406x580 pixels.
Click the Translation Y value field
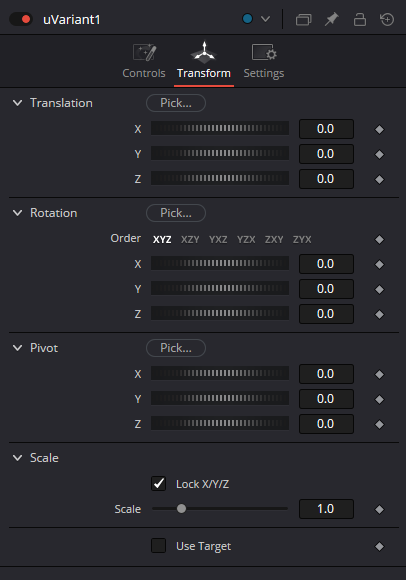pyautogui.click(x=326, y=154)
